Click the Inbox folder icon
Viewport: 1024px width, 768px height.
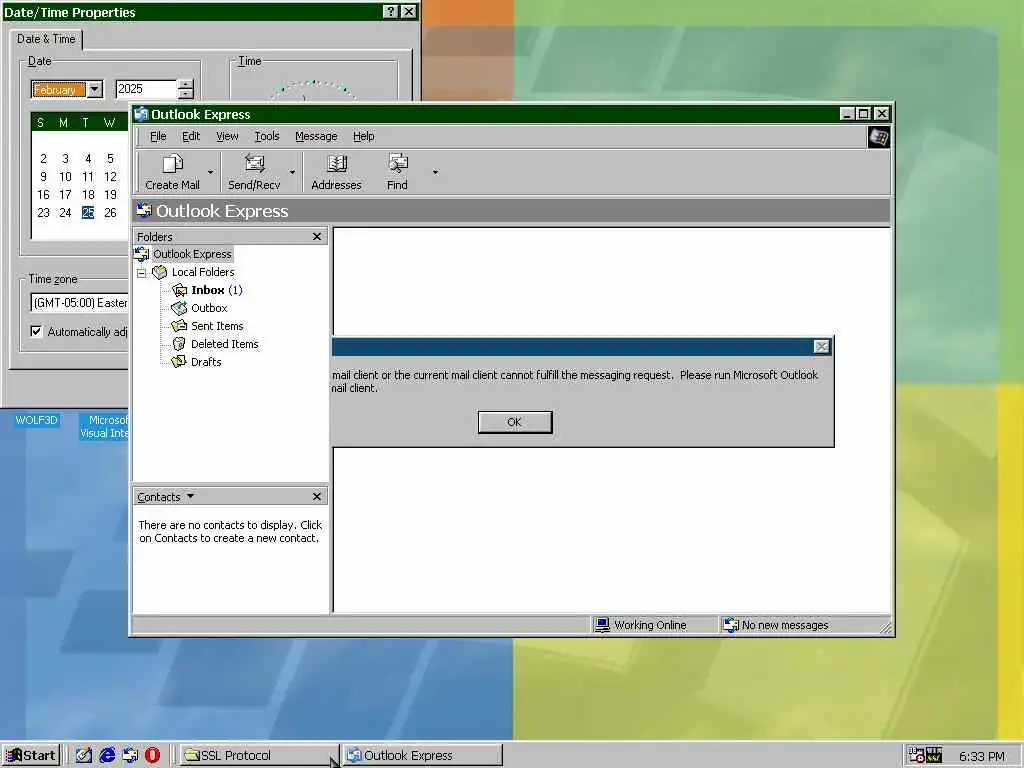(x=180, y=290)
